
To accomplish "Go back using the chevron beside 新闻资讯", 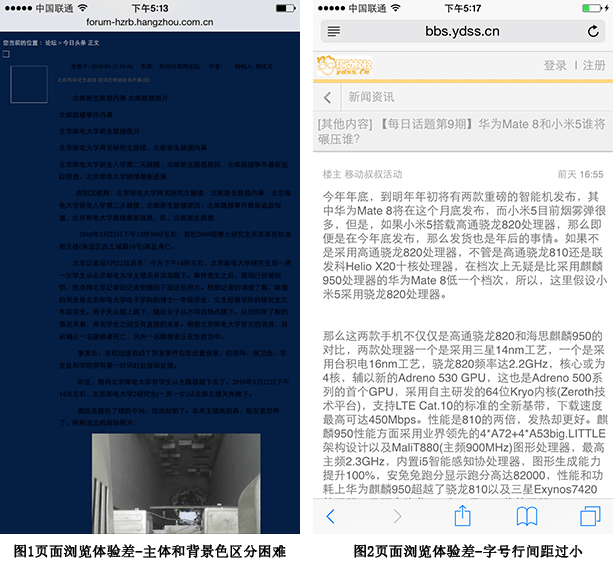I will 328,97.
